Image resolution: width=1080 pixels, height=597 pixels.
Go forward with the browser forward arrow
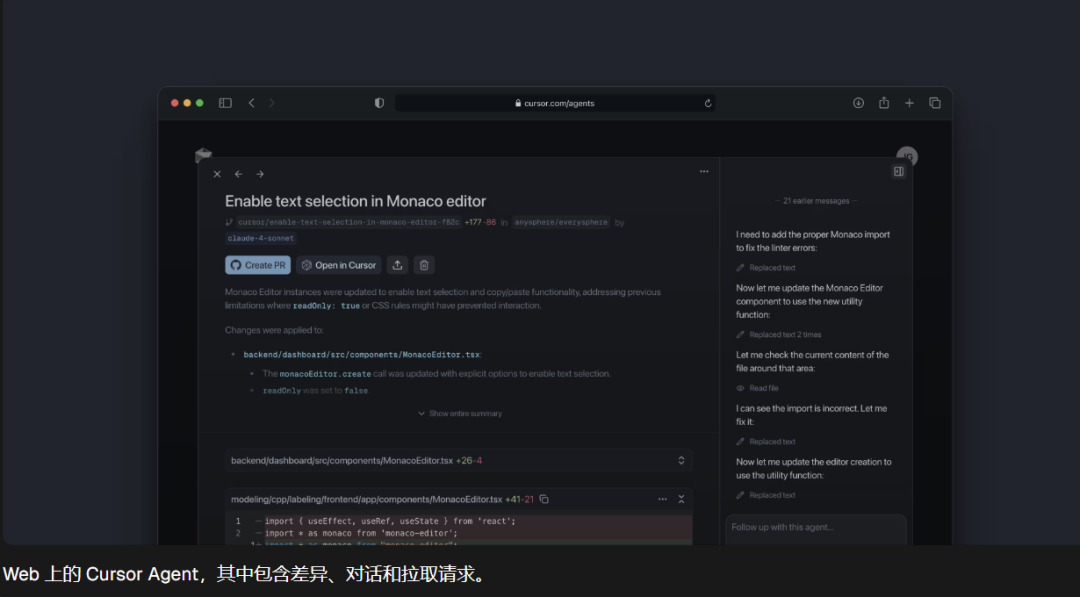pyautogui.click(x=271, y=103)
